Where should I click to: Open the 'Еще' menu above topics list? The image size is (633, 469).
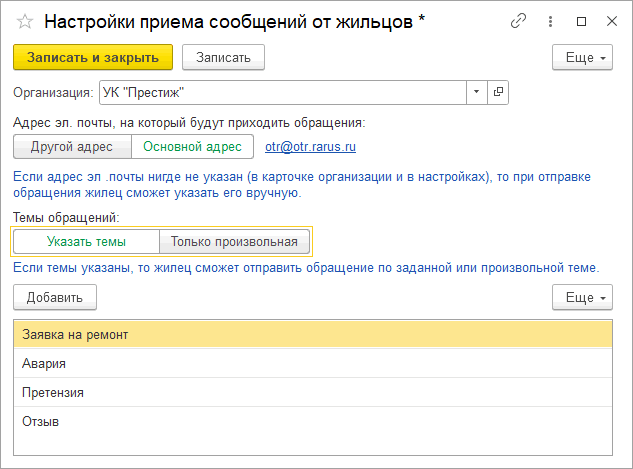582,297
